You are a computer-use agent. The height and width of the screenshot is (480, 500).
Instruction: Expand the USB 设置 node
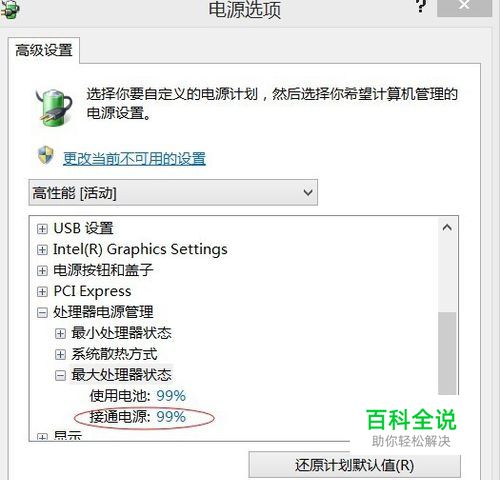[42, 229]
